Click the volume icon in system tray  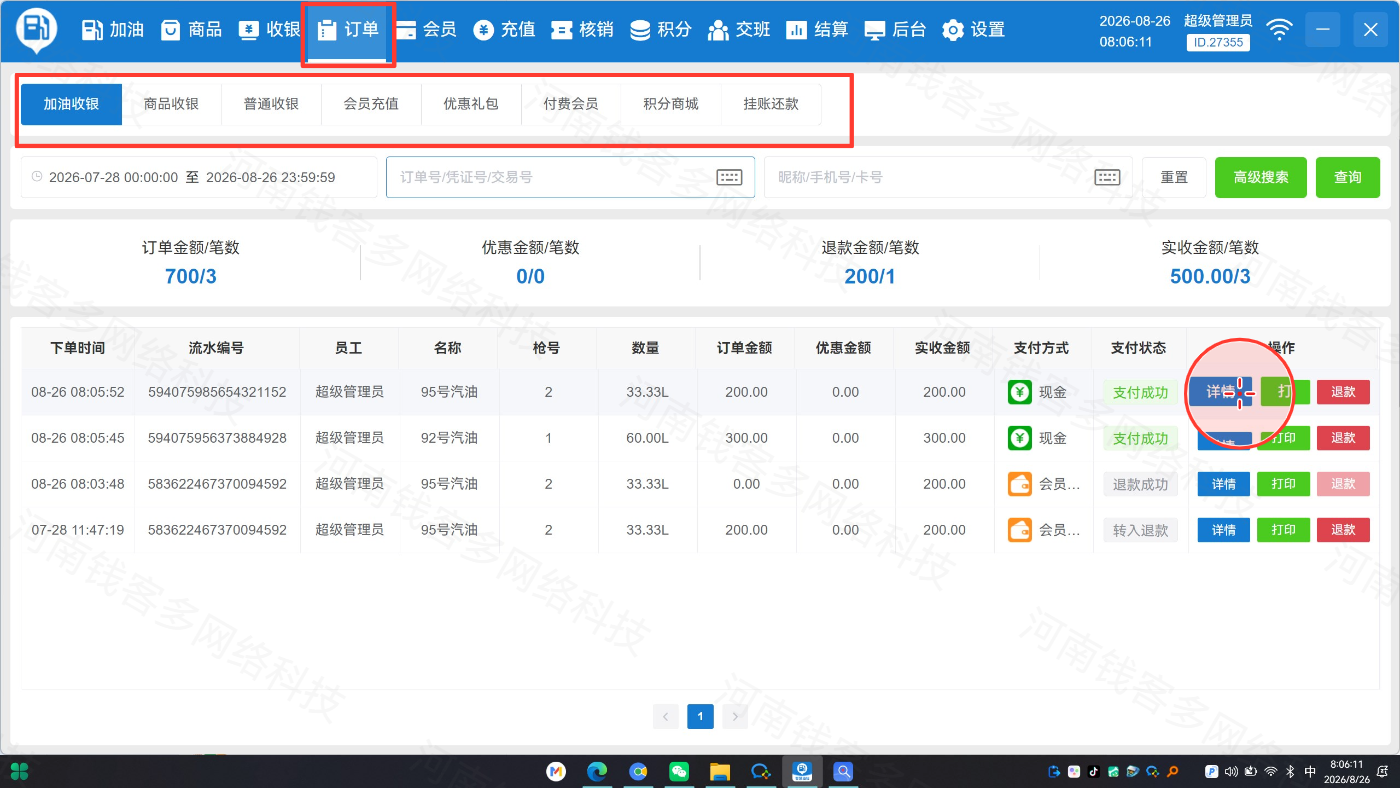(1232, 771)
